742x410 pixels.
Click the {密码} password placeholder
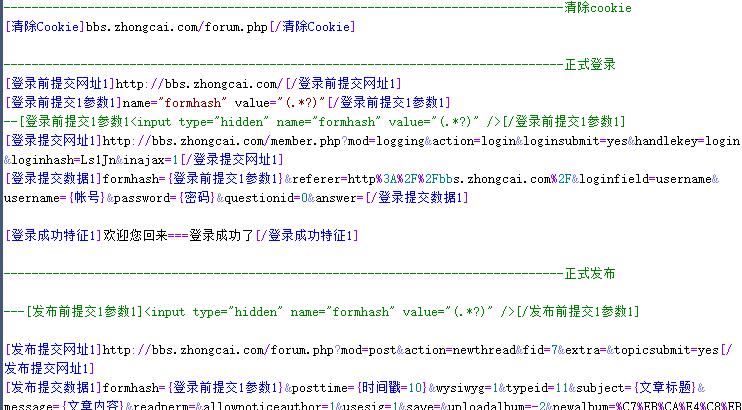195,198
